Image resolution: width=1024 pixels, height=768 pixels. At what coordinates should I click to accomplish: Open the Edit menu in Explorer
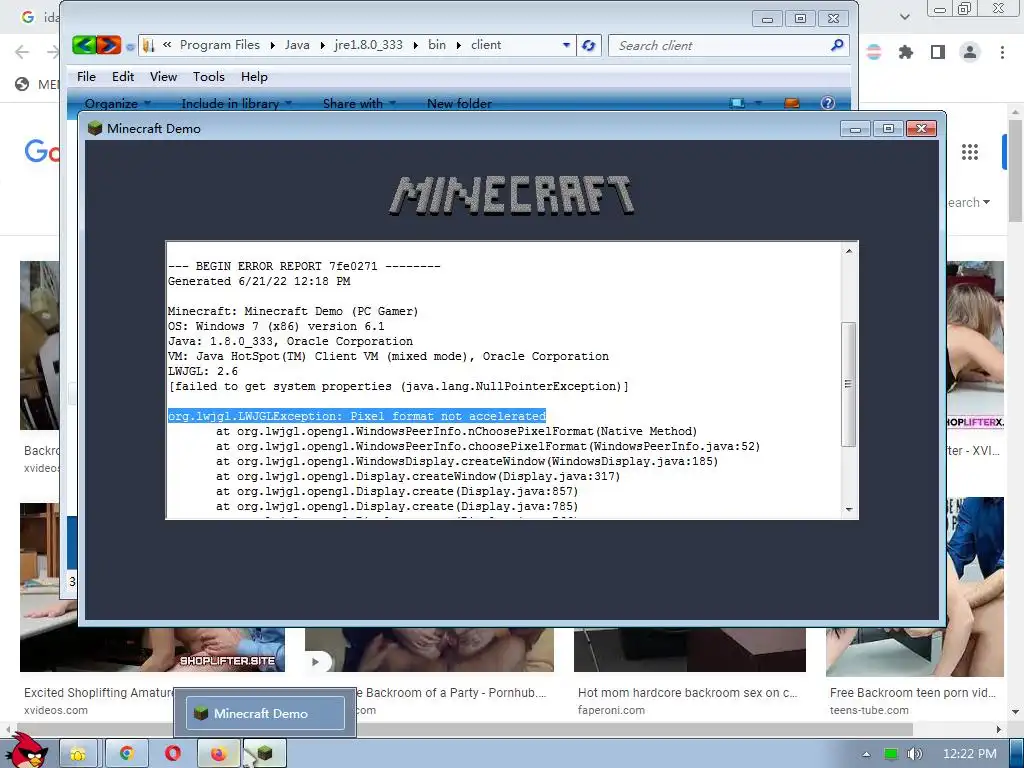[x=123, y=76]
